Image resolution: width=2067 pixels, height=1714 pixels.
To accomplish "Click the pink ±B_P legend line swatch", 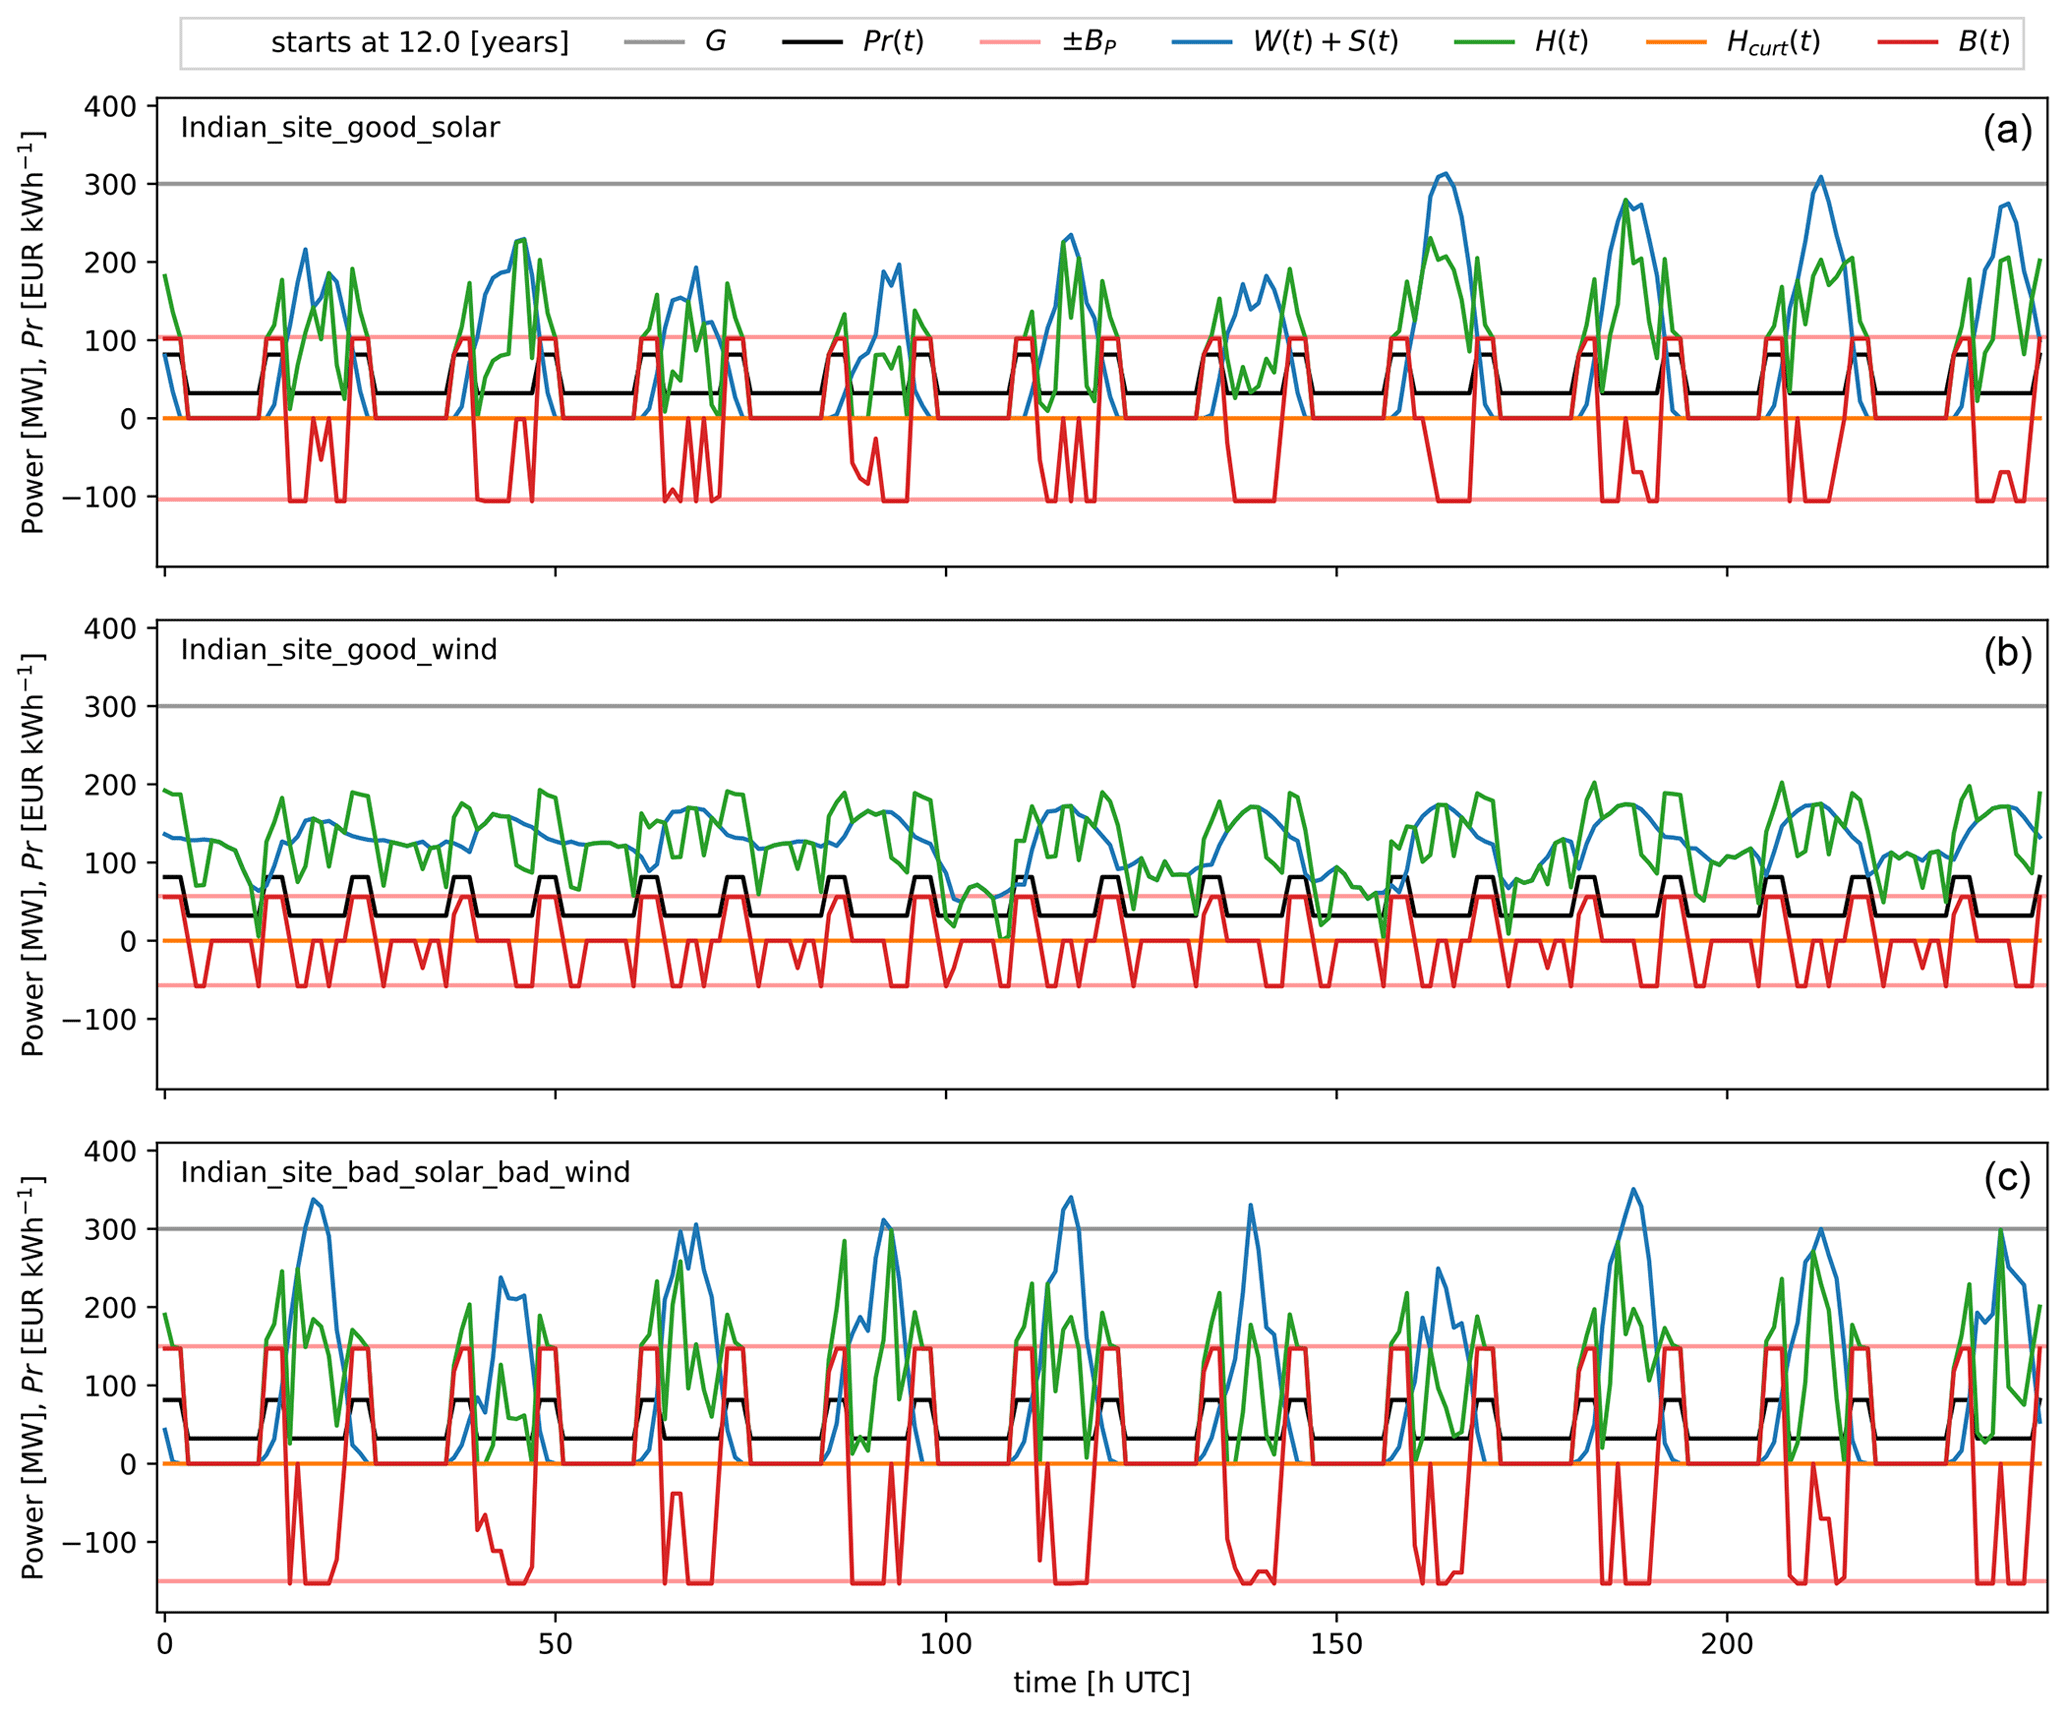I will click(1011, 42).
